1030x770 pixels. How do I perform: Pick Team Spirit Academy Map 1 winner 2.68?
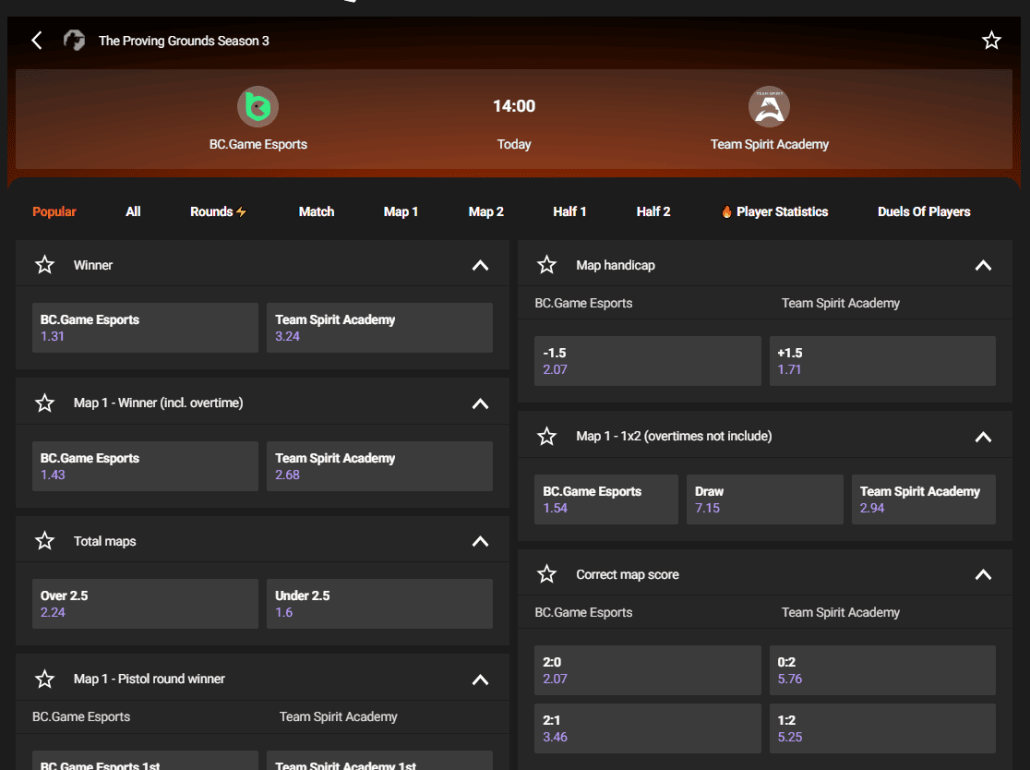click(x=380, y=466)
